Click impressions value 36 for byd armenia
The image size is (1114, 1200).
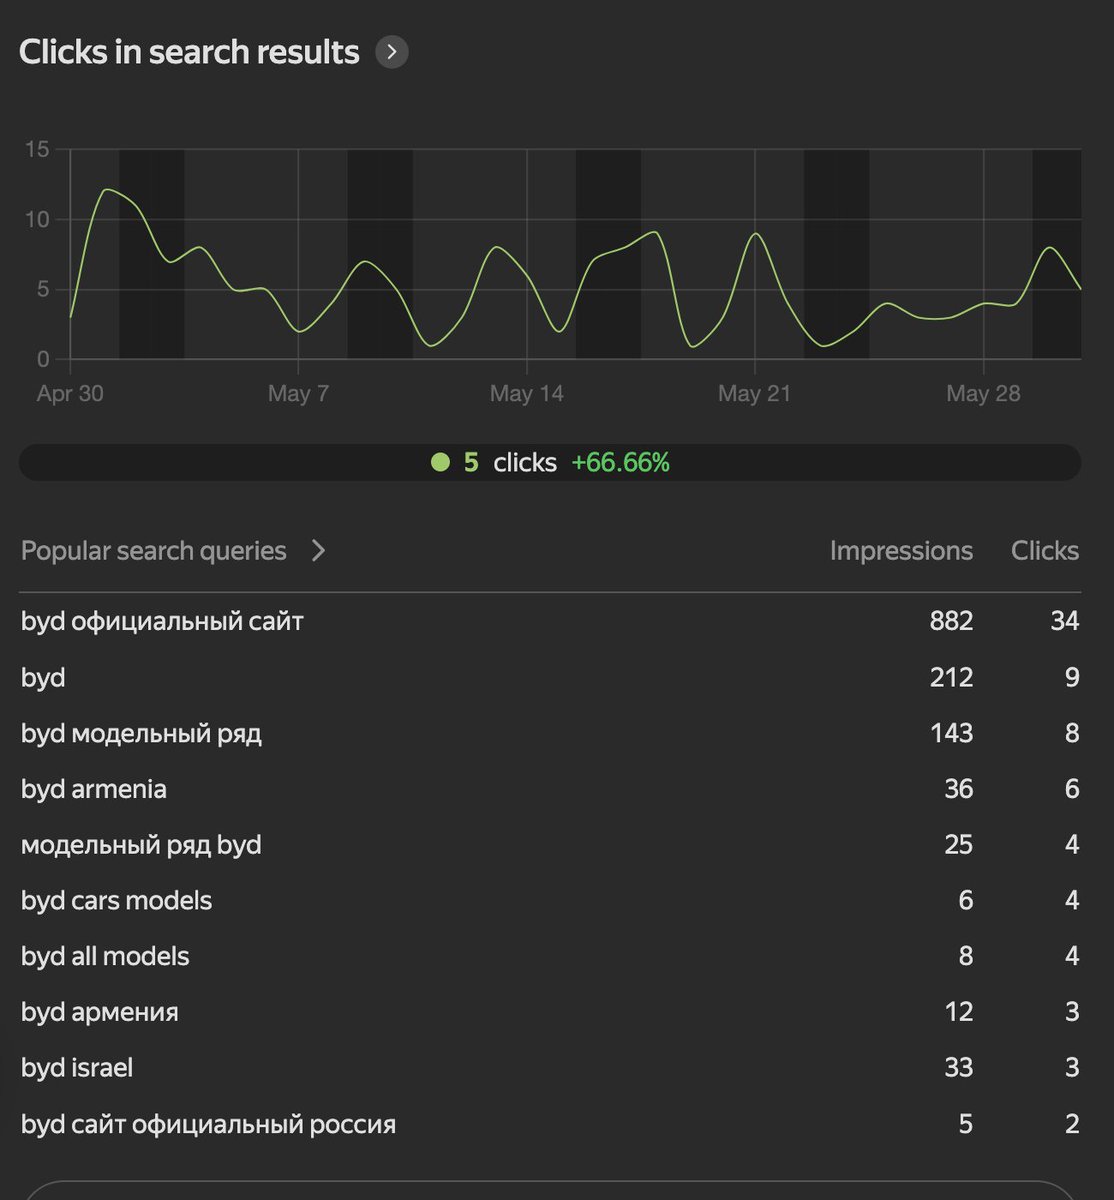click(958, 789)
